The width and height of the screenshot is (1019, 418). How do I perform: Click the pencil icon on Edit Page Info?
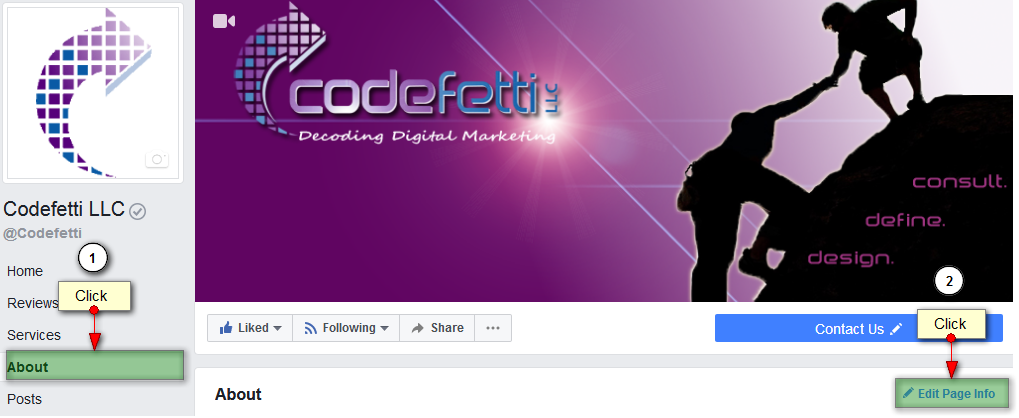(x=909, y=393)
